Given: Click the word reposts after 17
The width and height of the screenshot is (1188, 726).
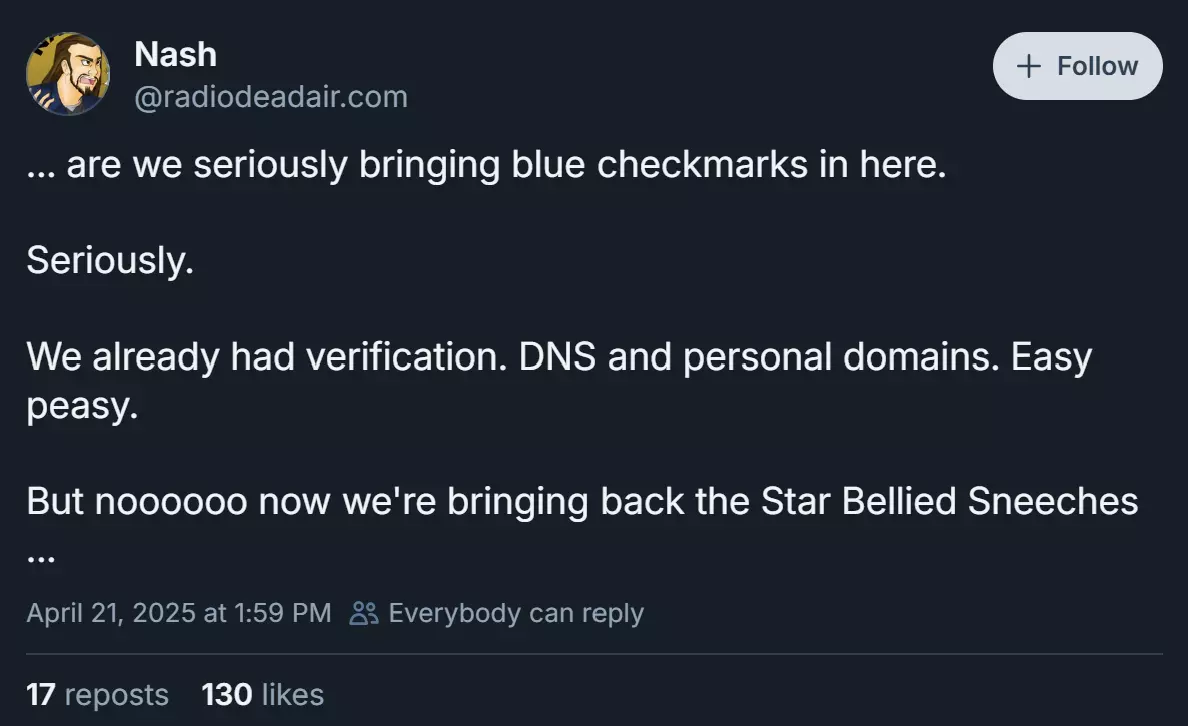Looking at the screenshot, I should (117, 695).
